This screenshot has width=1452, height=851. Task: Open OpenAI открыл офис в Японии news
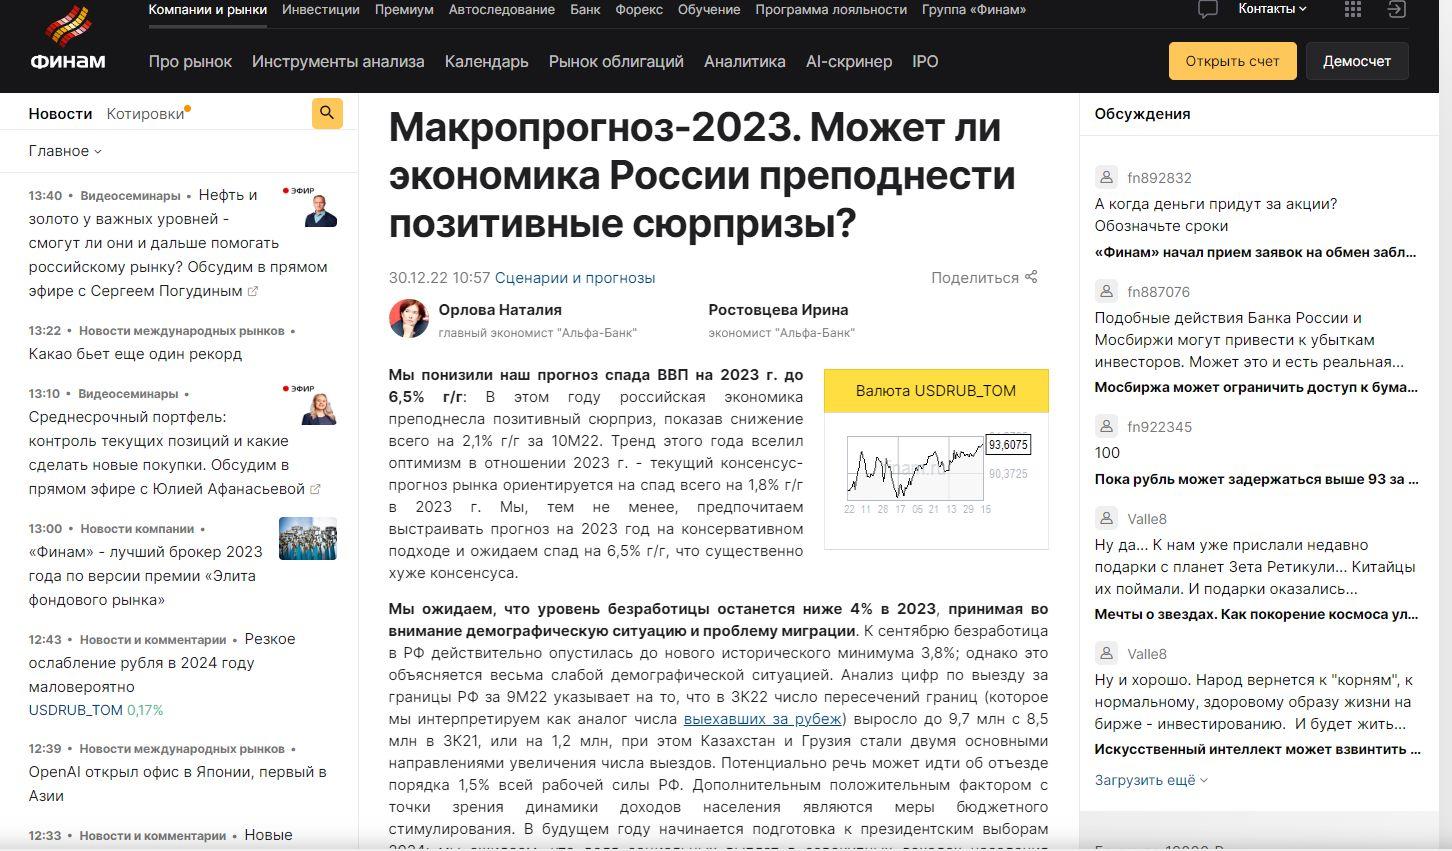click(x=177, y=784)
